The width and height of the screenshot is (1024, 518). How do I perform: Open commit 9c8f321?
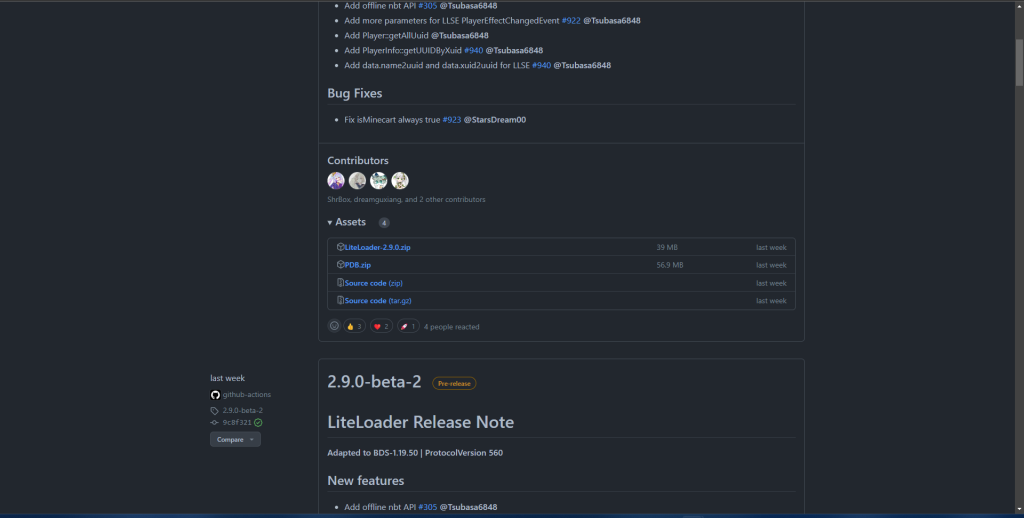(x=237, y=423)
